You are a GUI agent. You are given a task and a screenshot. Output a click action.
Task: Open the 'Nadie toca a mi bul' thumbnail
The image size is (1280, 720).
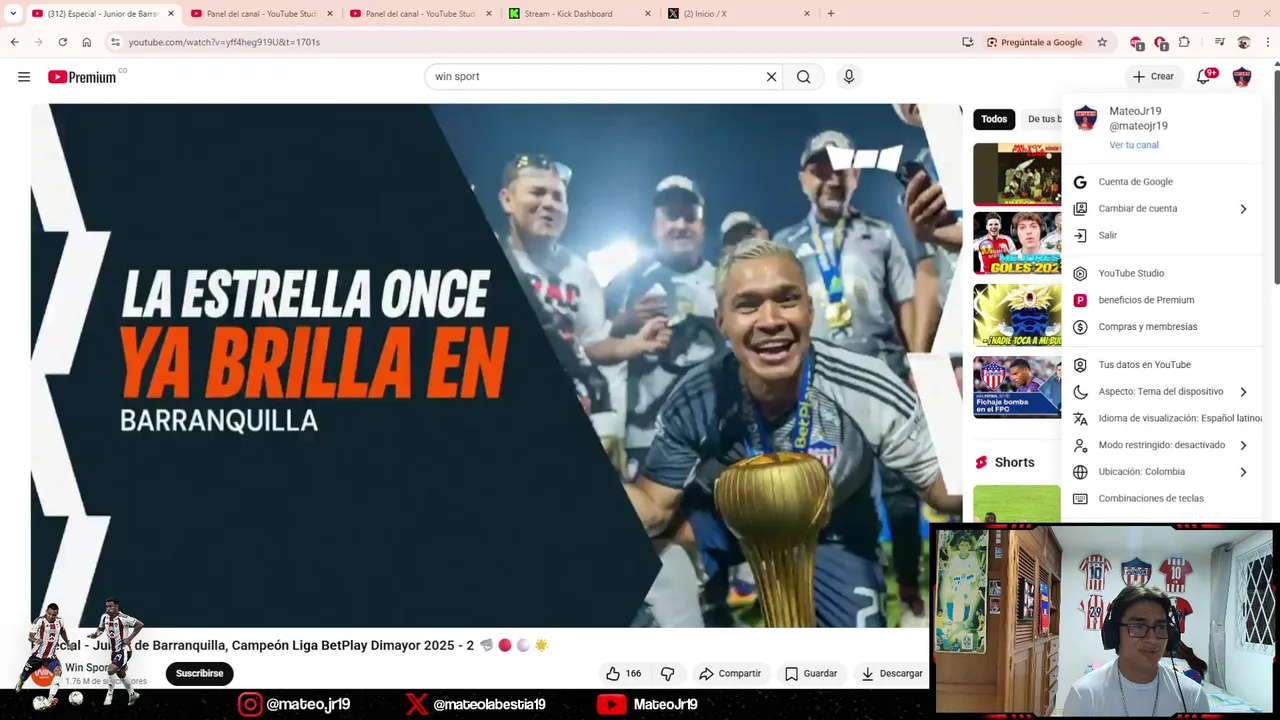click(1017, 315)
